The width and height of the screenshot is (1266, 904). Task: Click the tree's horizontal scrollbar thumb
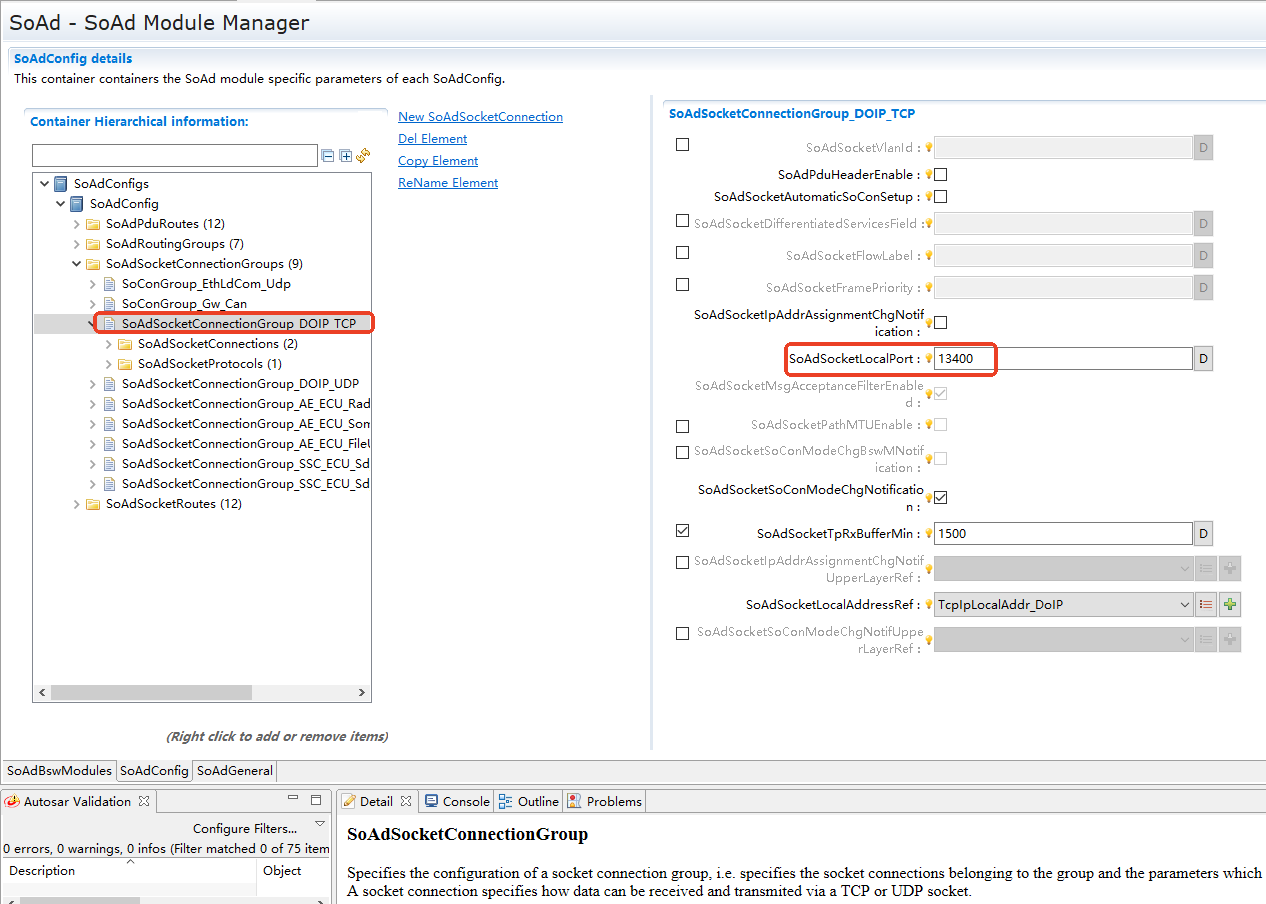click(x=150, y=692)
